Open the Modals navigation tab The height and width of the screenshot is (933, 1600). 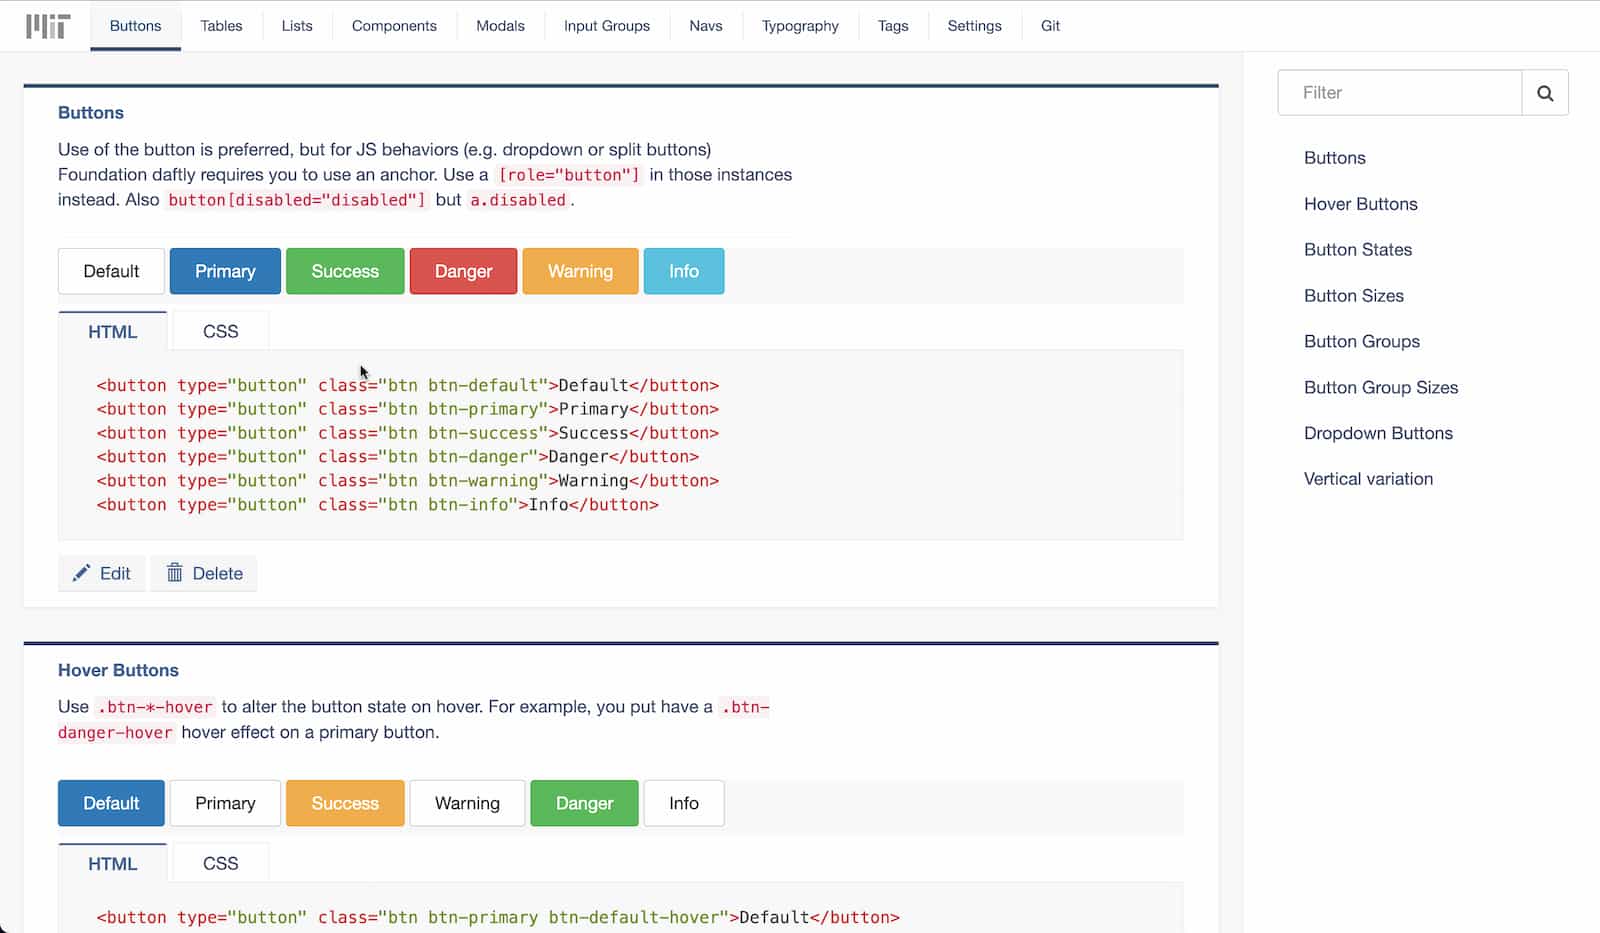(500, 26)
